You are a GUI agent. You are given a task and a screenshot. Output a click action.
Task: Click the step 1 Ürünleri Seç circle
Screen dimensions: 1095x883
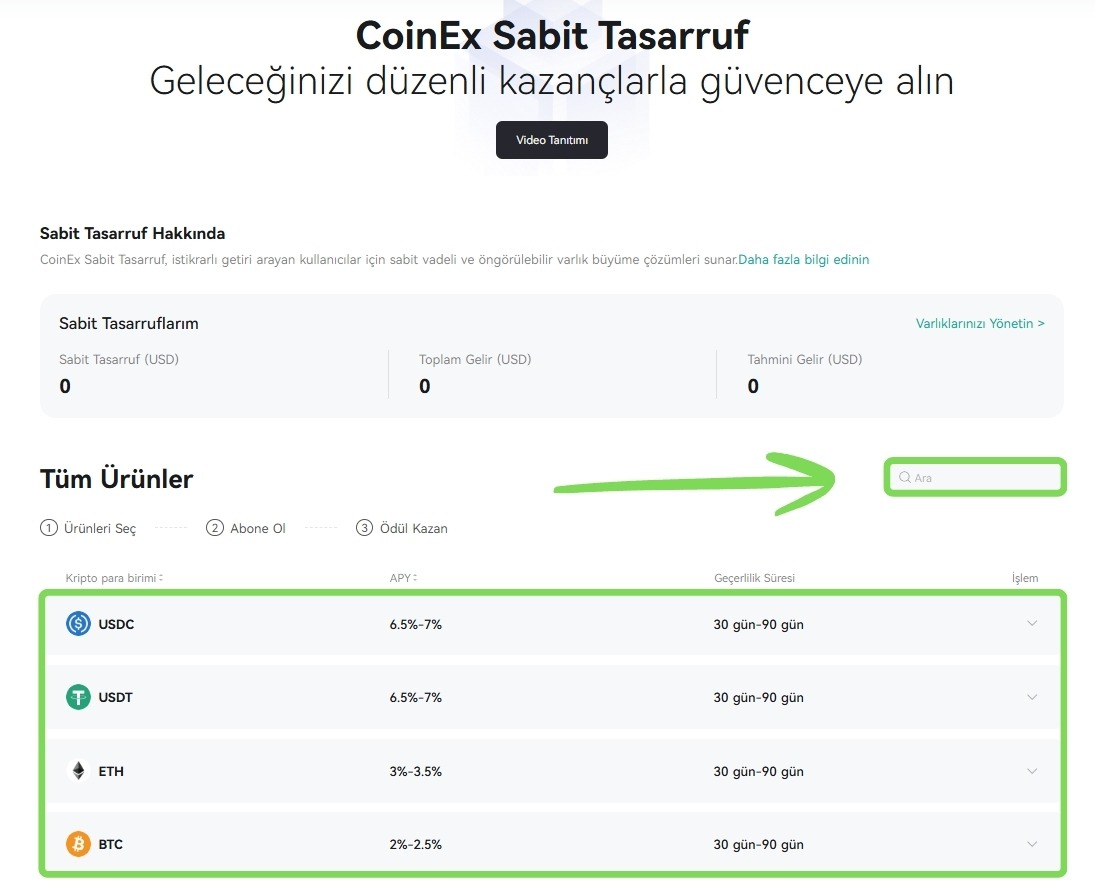(x=48, y=528)
